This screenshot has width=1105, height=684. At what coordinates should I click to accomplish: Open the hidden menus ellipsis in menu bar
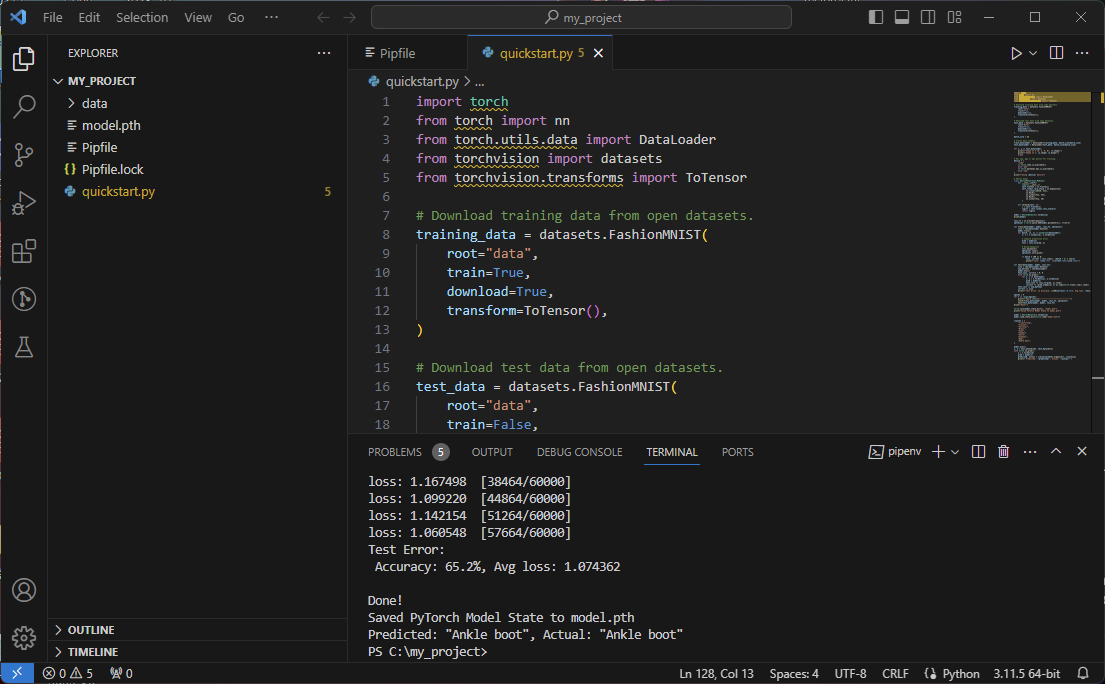271,18
